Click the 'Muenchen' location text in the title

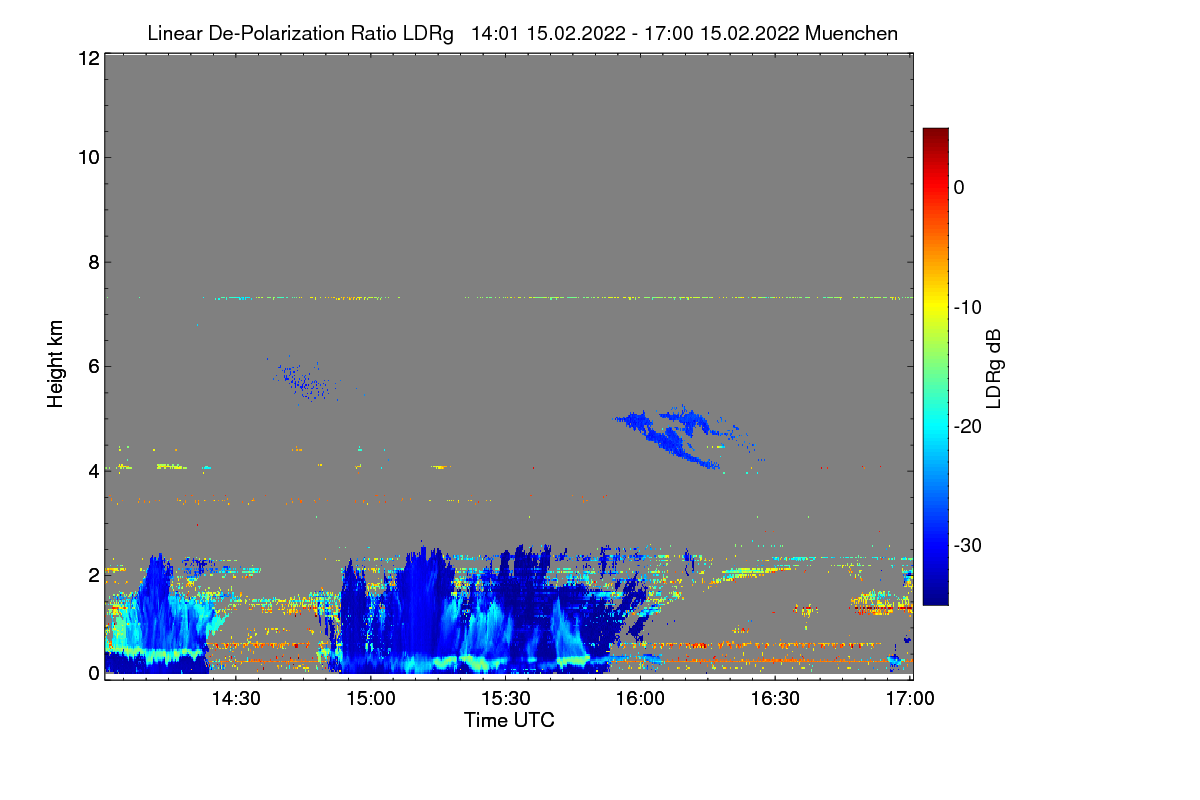pos(851,33)
